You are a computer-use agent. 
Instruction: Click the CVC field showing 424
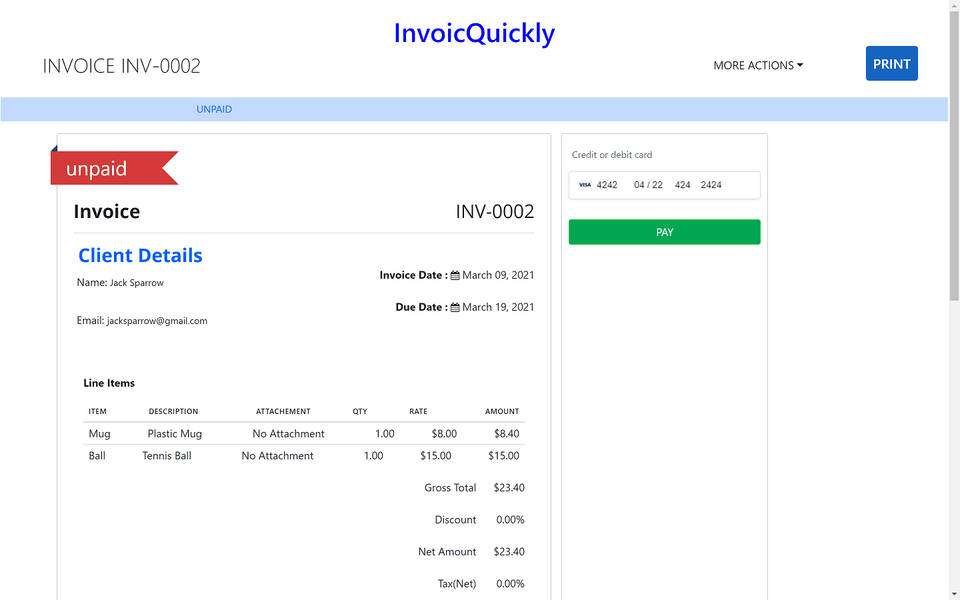pyautogui.click(x=683, y=185)
